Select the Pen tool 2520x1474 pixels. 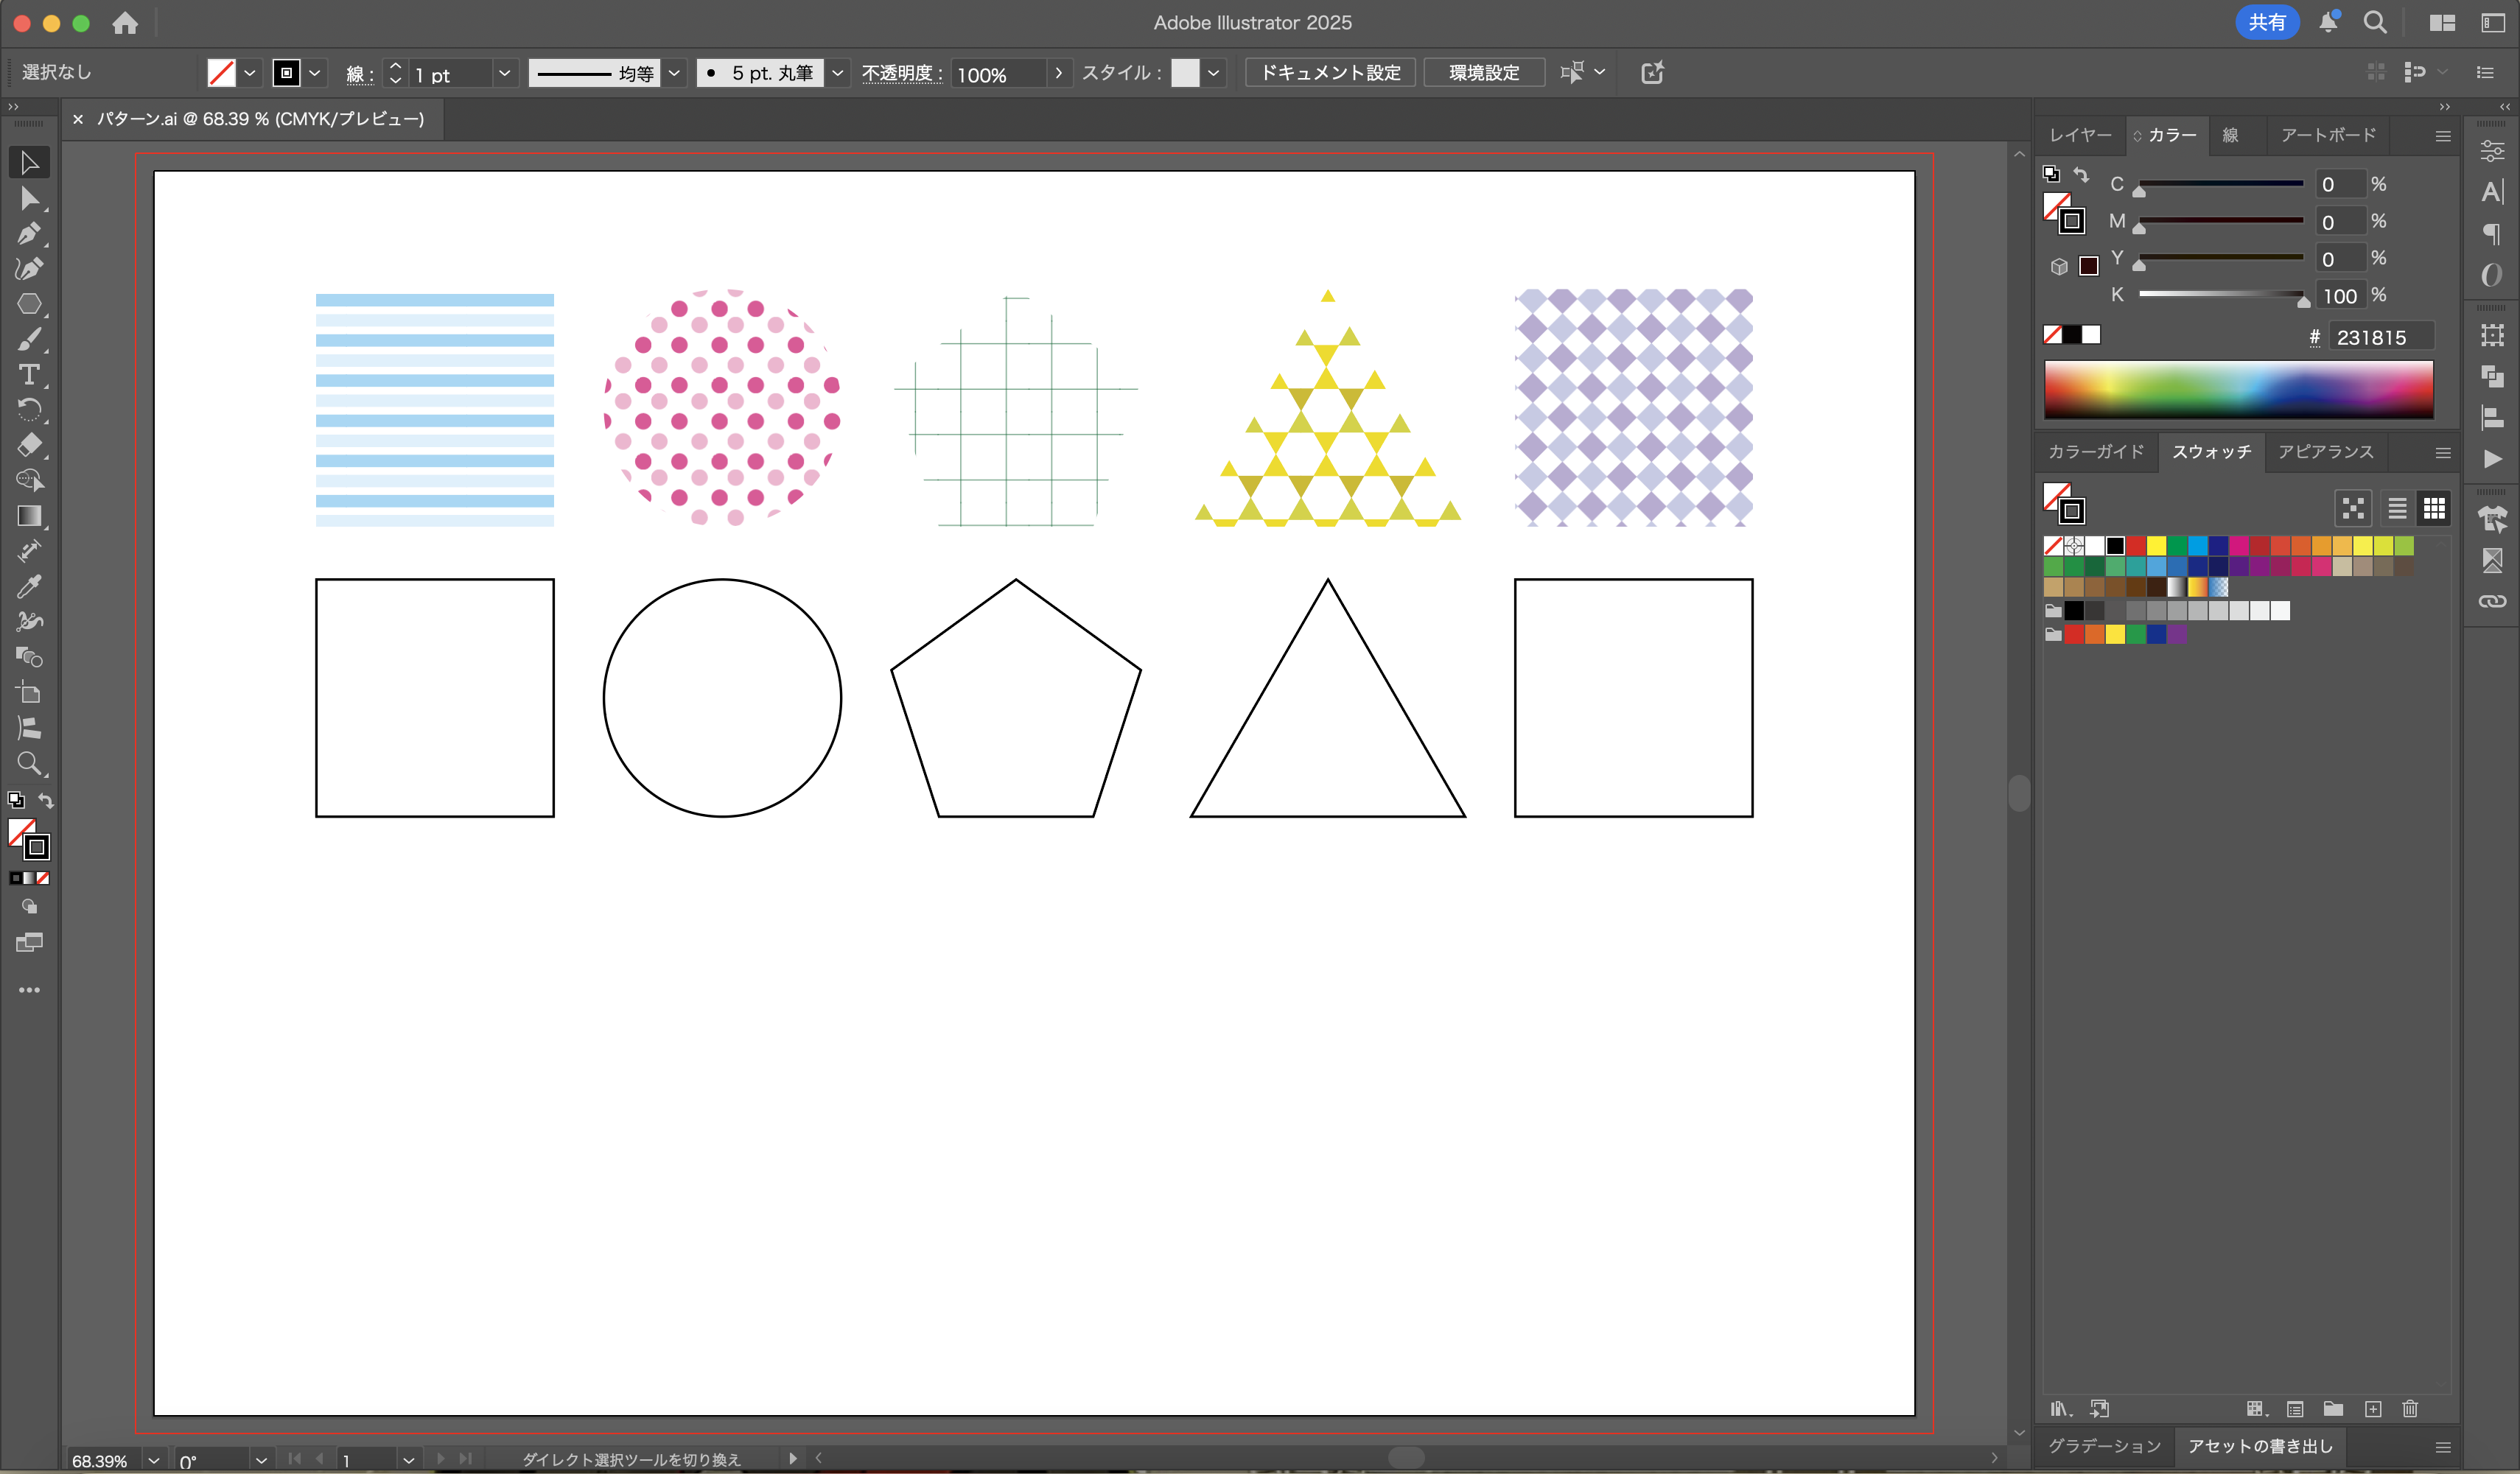click(29, 233)
